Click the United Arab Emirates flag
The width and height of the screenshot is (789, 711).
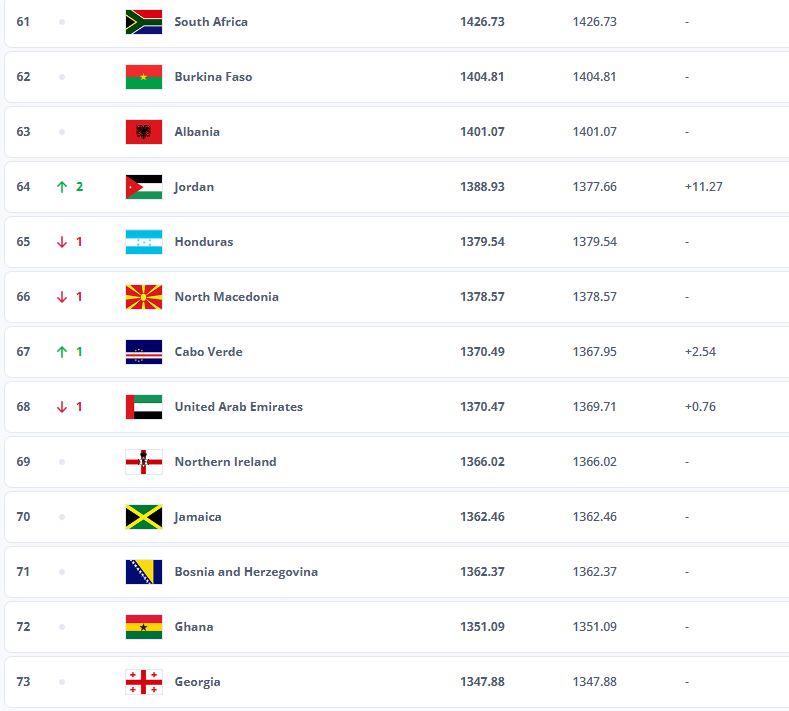click(x=144, y=407)
